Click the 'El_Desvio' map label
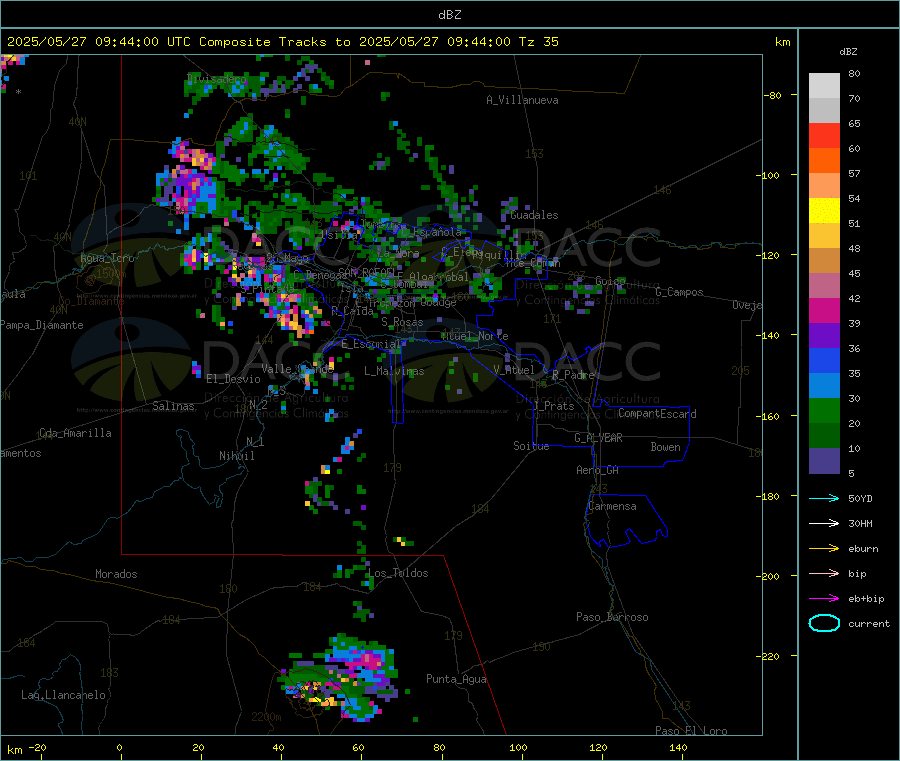 pyautogui.click(x=233, y=379)
